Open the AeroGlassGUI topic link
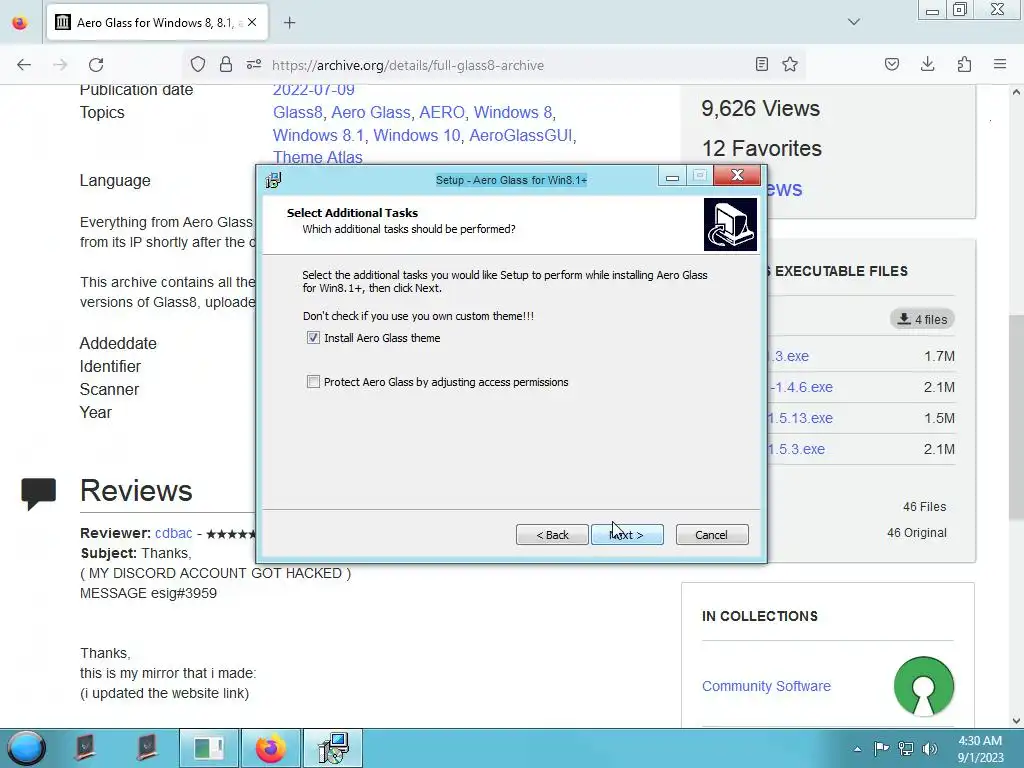 pos(520,135)
